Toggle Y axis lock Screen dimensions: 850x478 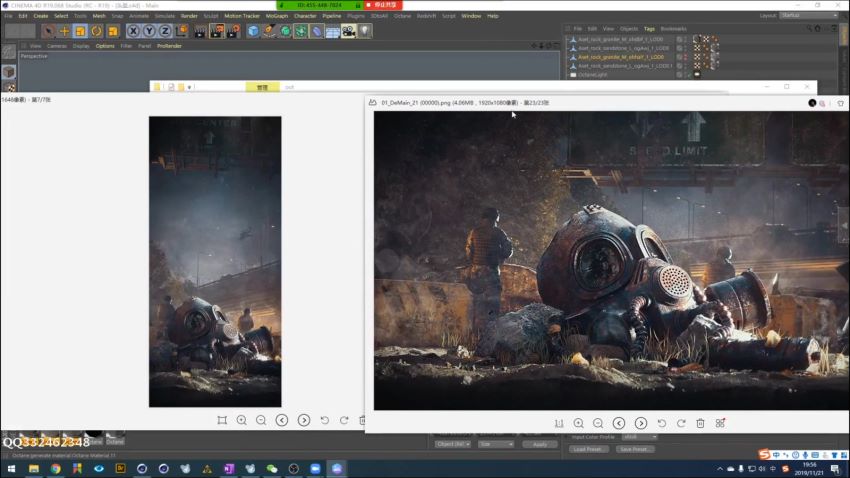[x=149, y=31]
